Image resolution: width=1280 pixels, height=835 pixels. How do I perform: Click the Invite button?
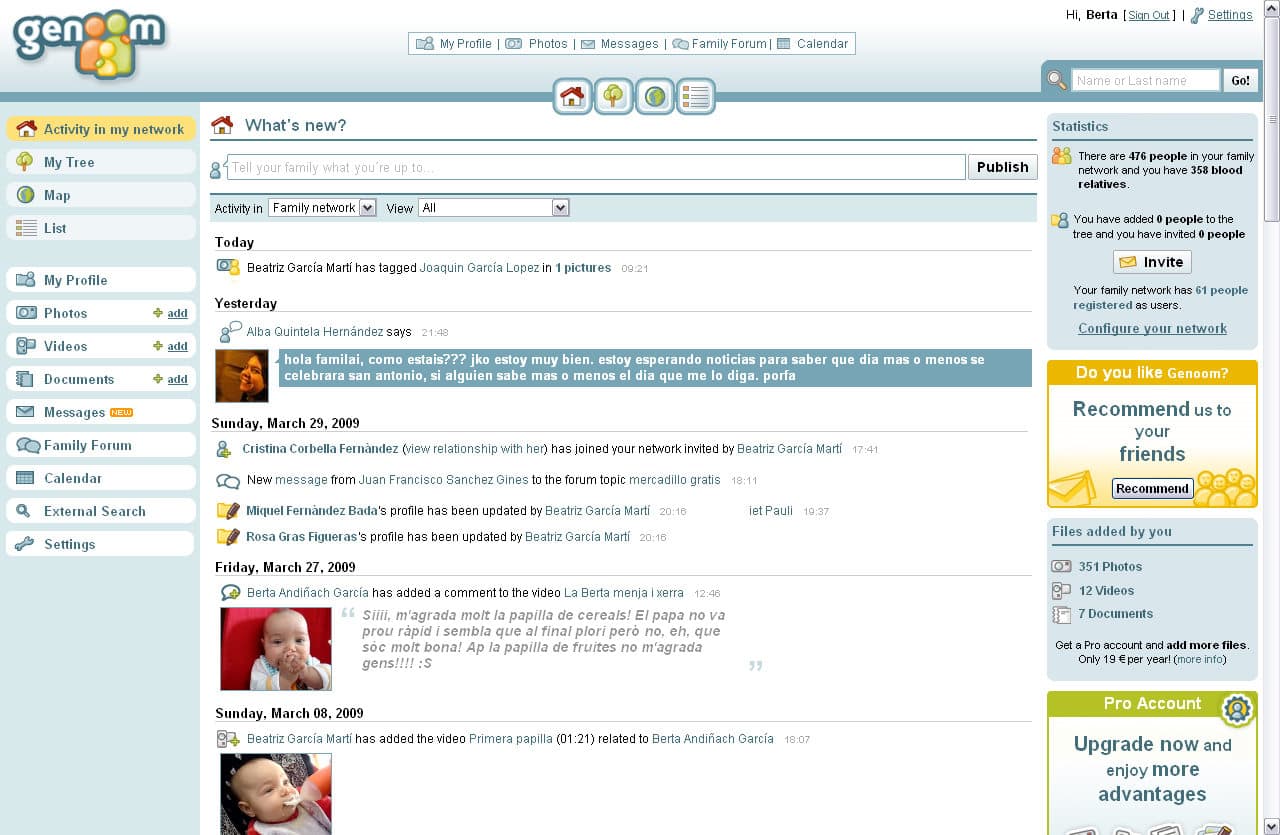(1152, 262)
